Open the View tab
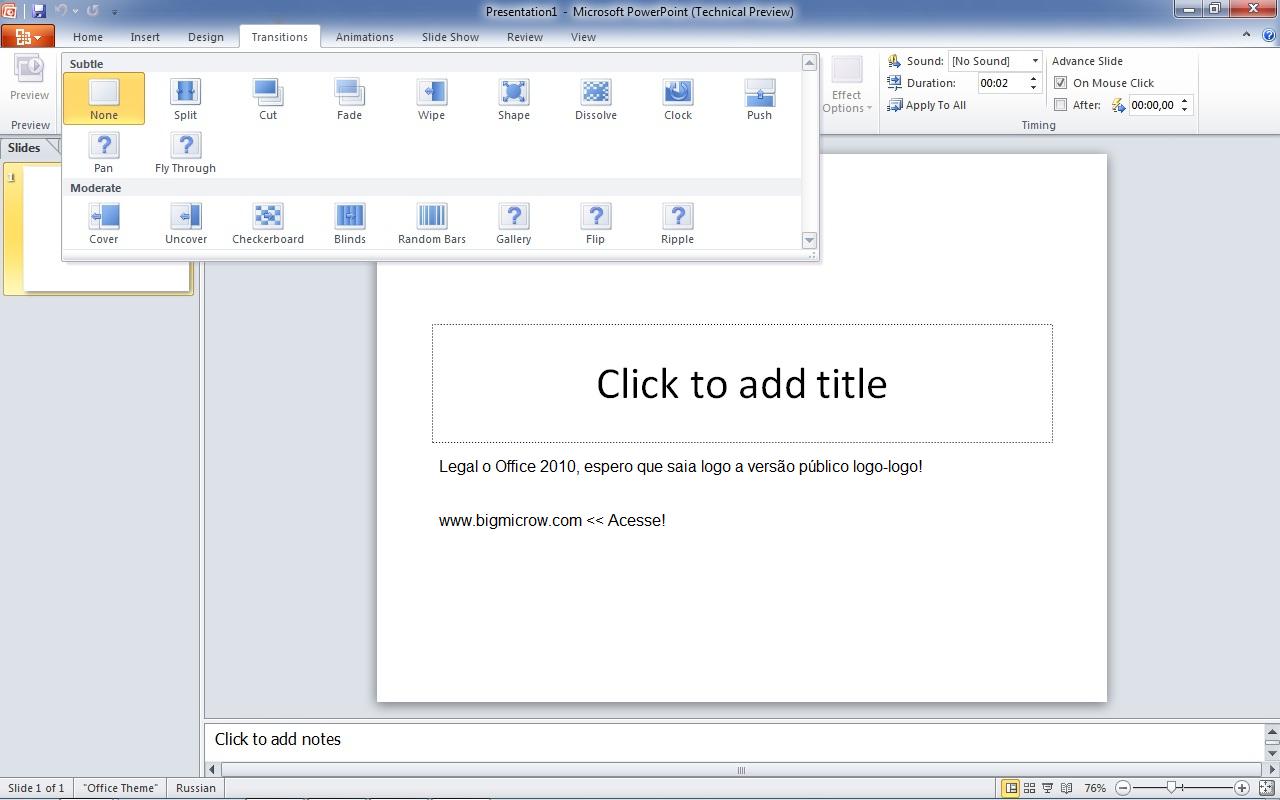The height and width of the screenshot is (800, 1280). [x=583, y=37]
